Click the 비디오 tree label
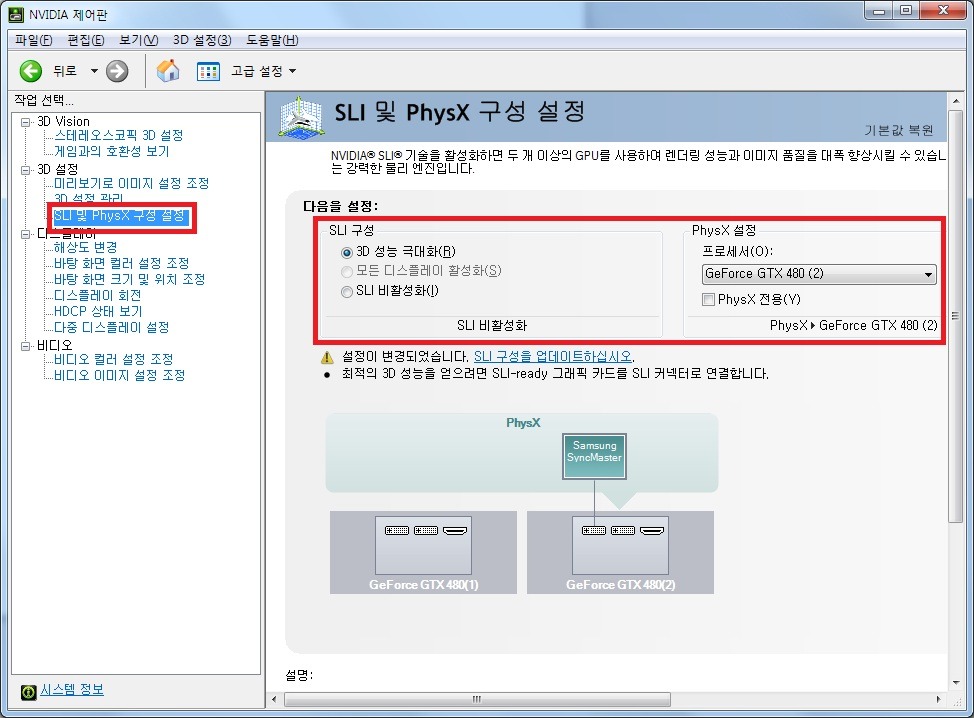Screen dimensions: 974x718 point(55,345)
